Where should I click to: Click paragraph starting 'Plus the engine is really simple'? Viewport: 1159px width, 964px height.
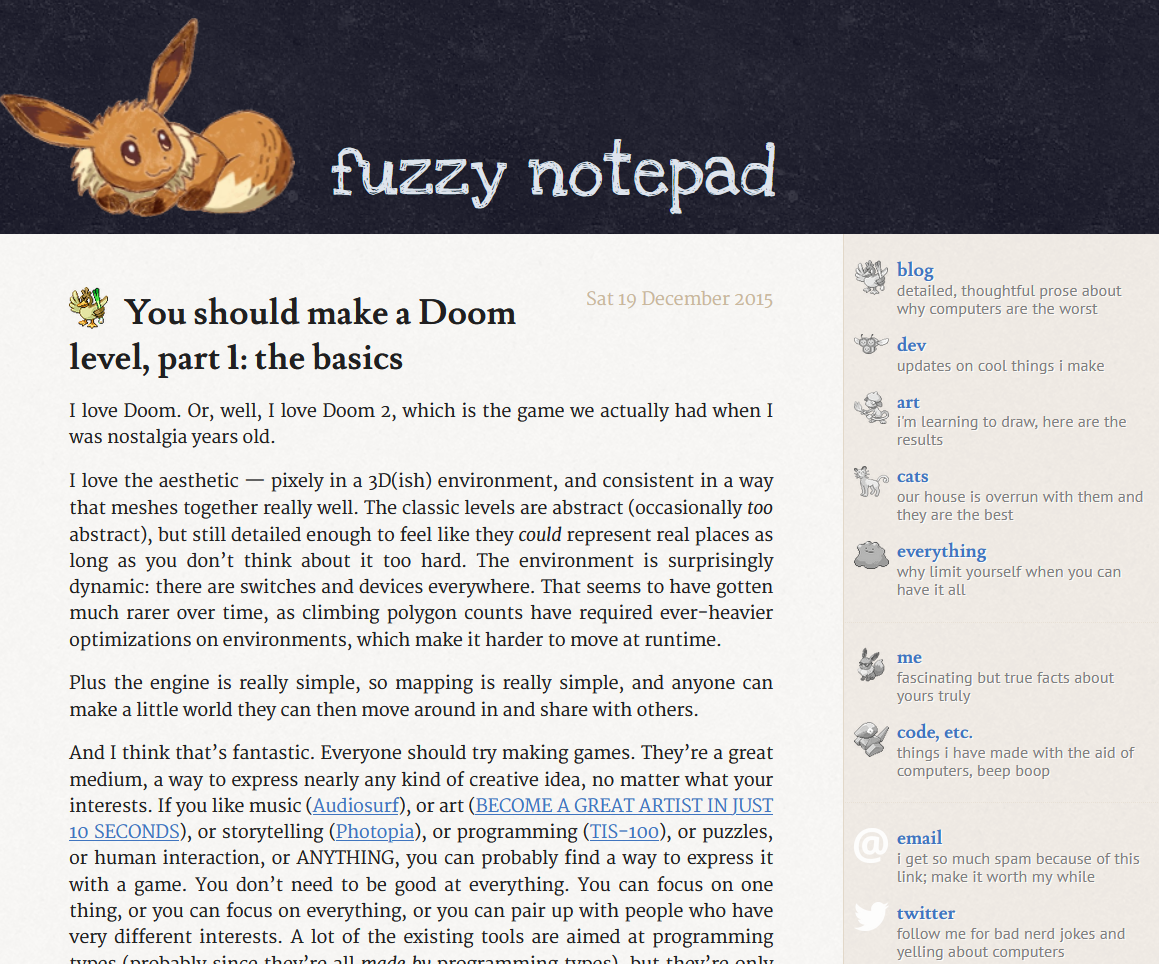coord(421,696)
